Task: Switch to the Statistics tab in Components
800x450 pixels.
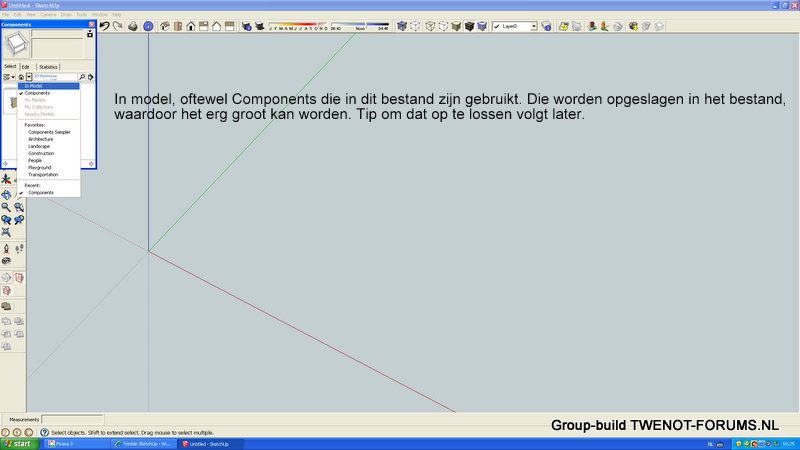Action: click(48, 67)
